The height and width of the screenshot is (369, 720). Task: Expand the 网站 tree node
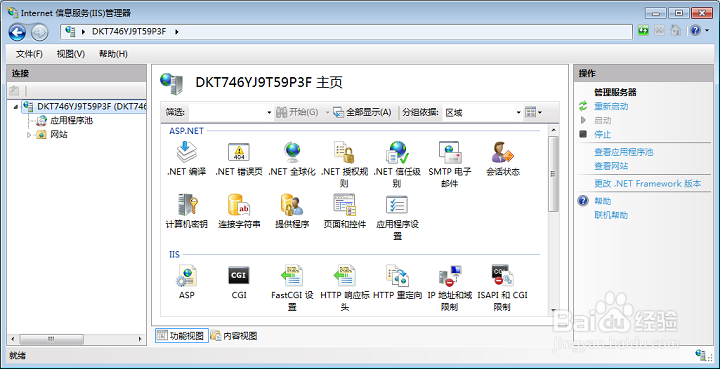[29, 135]
